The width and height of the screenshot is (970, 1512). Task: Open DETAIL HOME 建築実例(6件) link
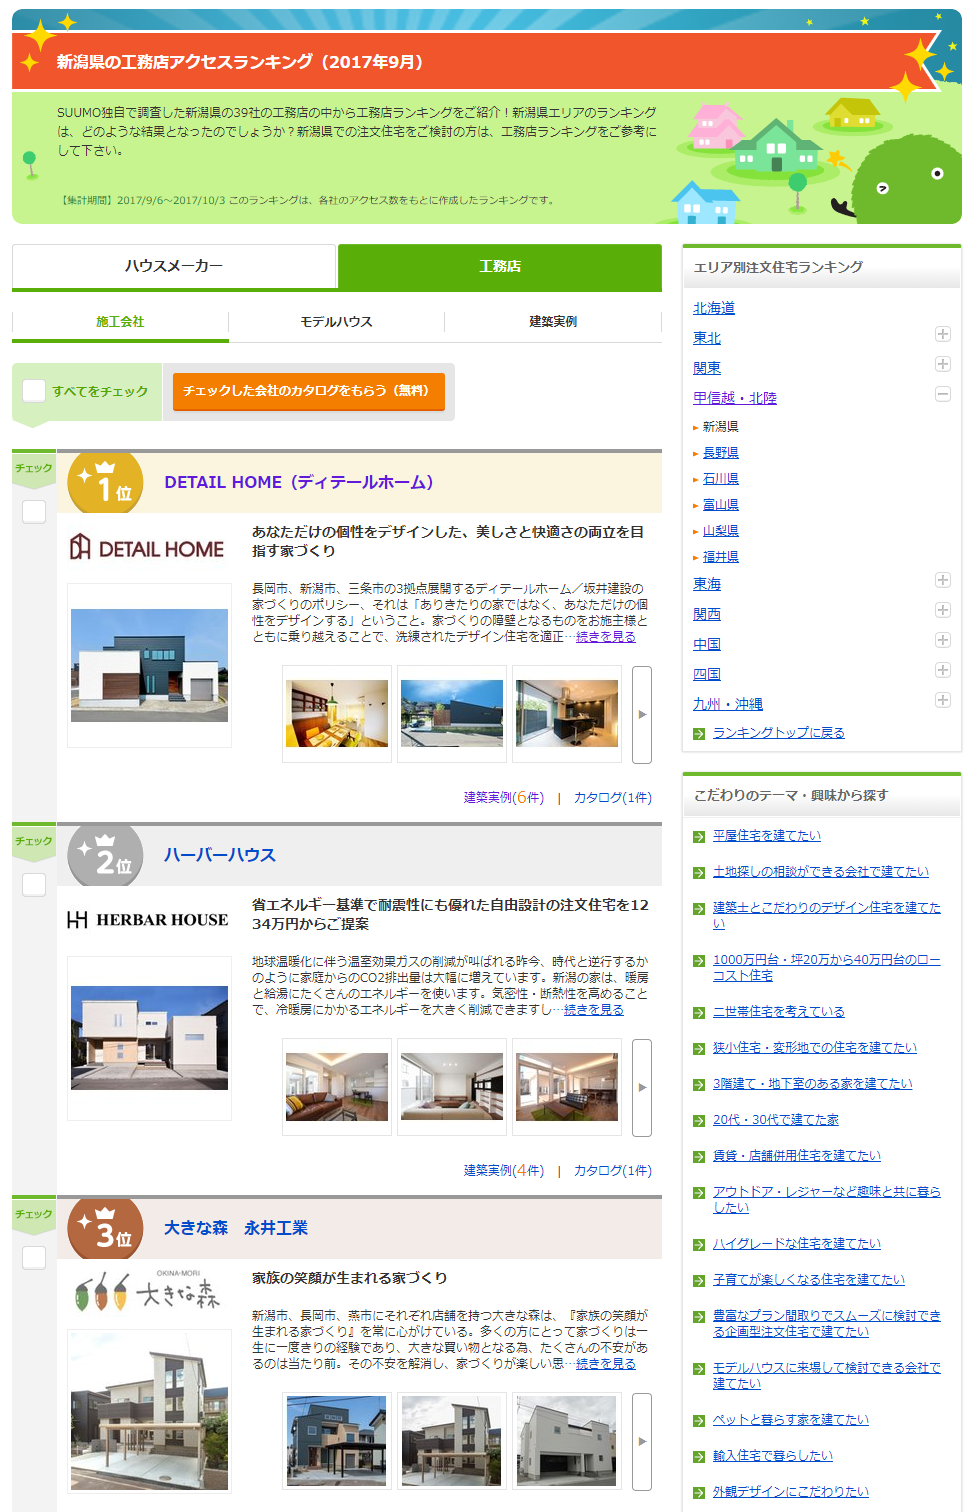503,798
